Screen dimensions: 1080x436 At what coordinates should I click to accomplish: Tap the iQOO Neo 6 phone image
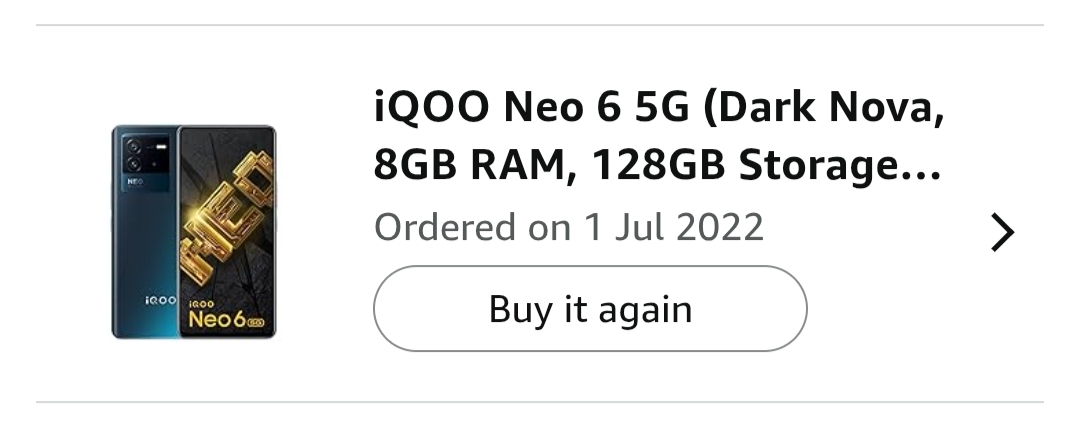coord(193,231)
